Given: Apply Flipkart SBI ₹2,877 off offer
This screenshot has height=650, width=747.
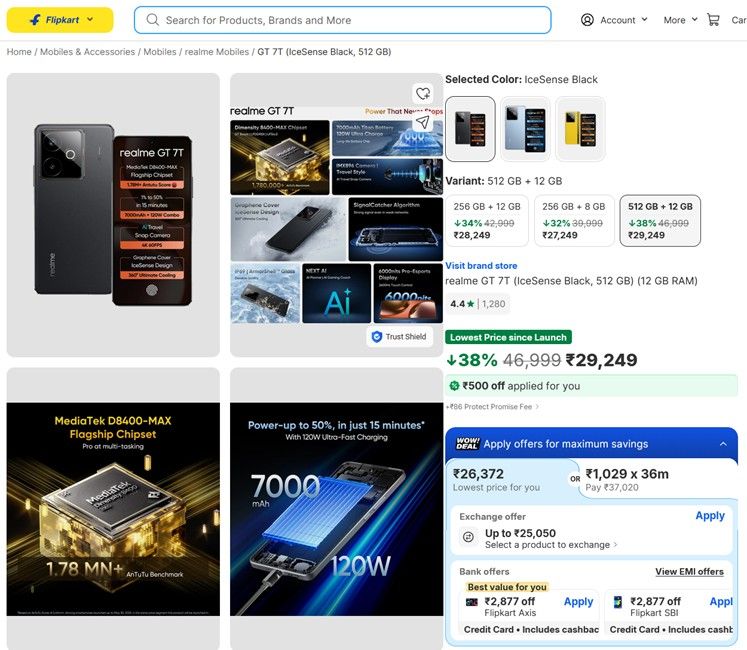Looking at the screenshot, I should tap(721, 602).
